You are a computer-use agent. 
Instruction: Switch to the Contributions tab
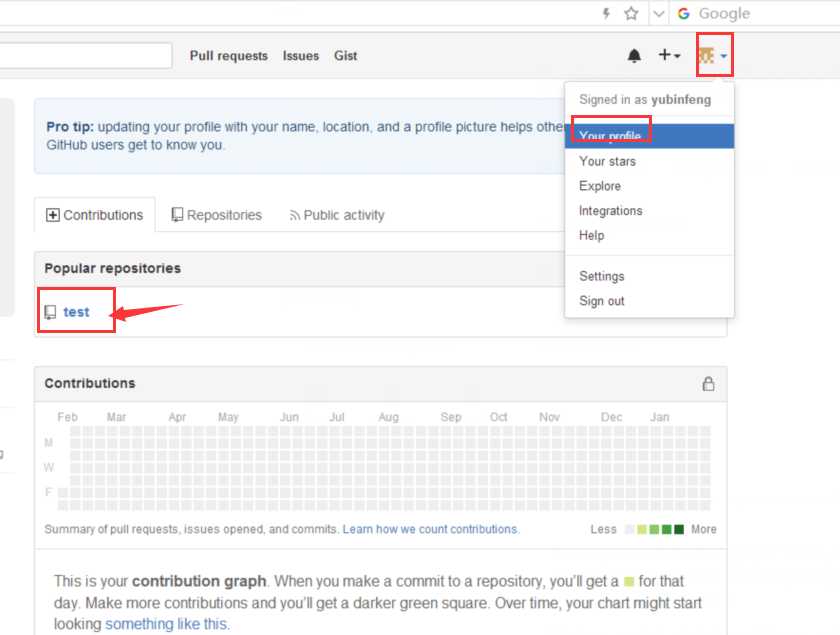(x=95, y=215)
